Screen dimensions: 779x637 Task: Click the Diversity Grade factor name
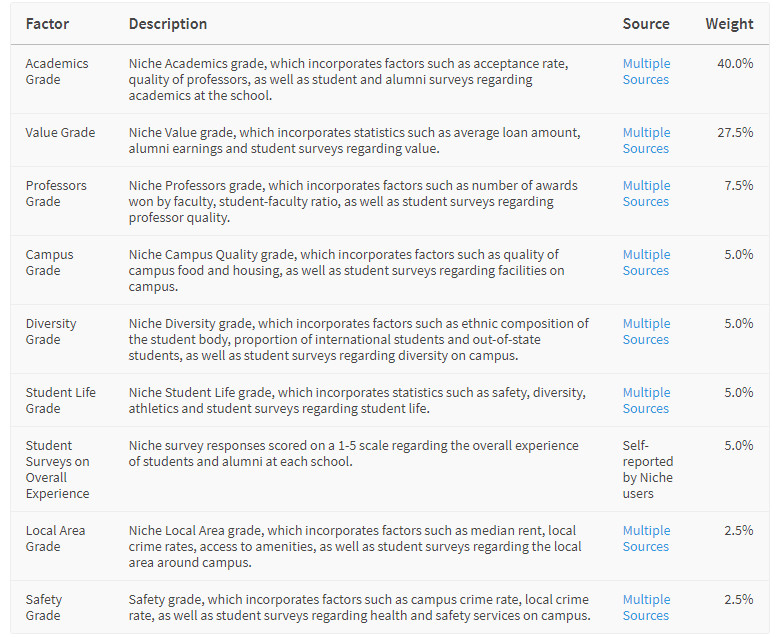tap(51, 331)
